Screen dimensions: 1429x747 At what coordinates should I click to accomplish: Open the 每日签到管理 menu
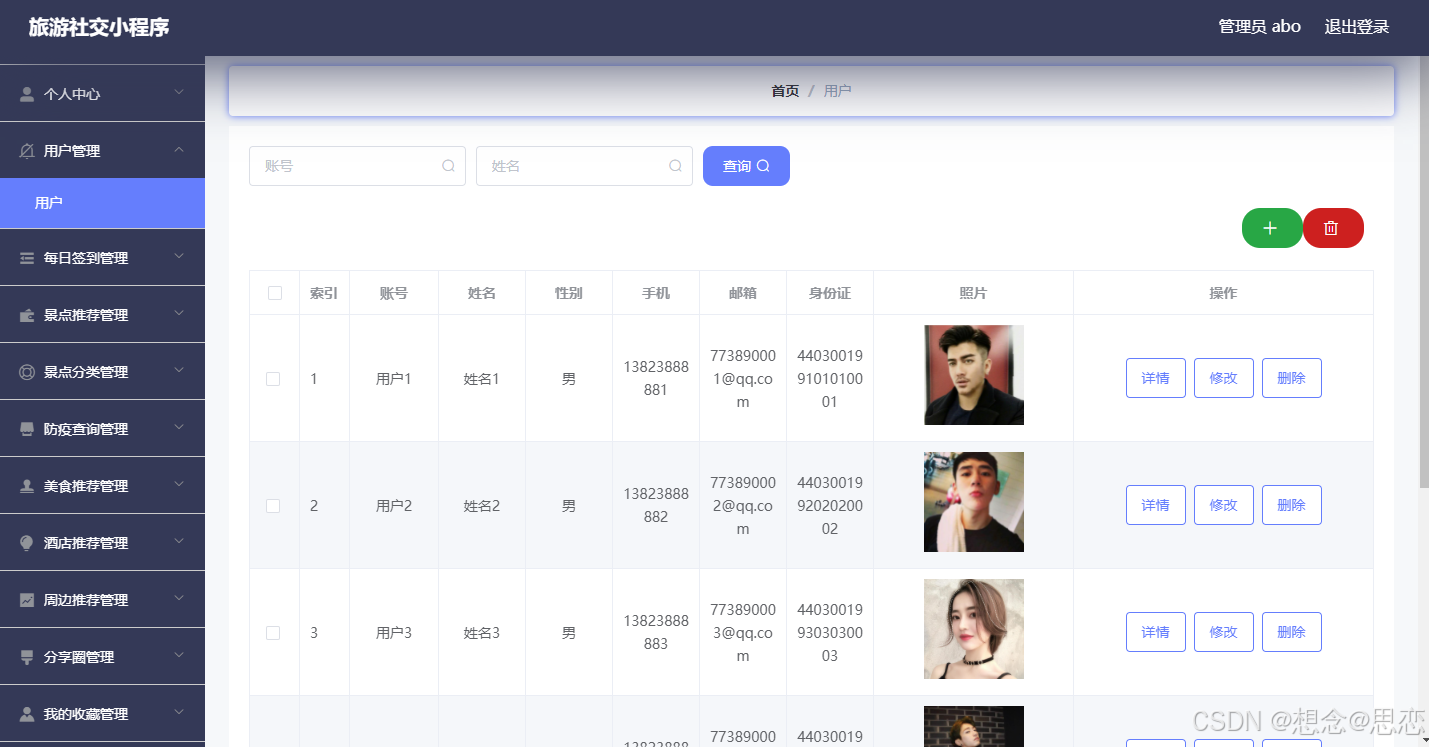(102, 258)
